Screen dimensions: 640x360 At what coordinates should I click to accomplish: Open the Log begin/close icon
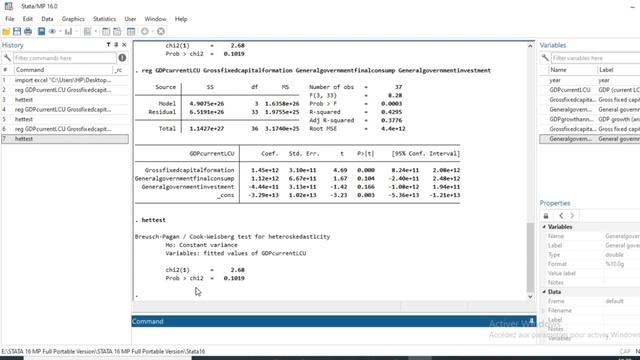click(x=41, y=31)
